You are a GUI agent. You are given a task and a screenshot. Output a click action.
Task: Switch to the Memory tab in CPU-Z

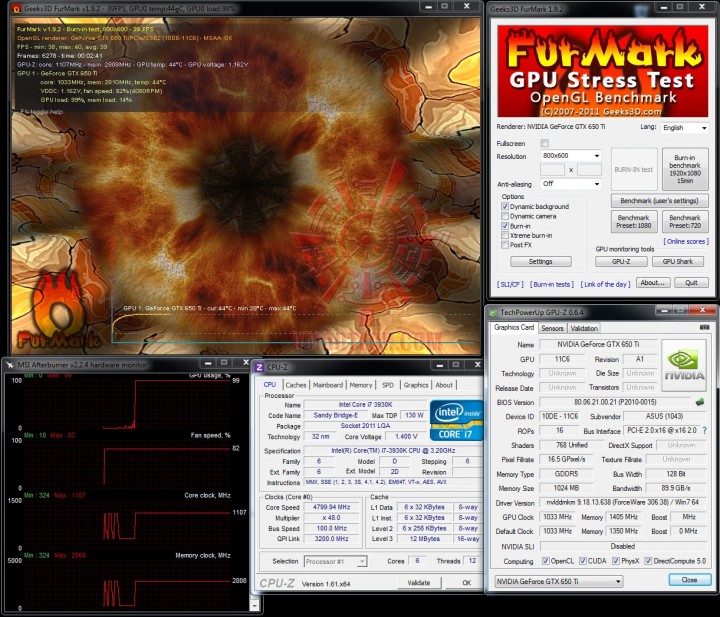coord(361,385)
